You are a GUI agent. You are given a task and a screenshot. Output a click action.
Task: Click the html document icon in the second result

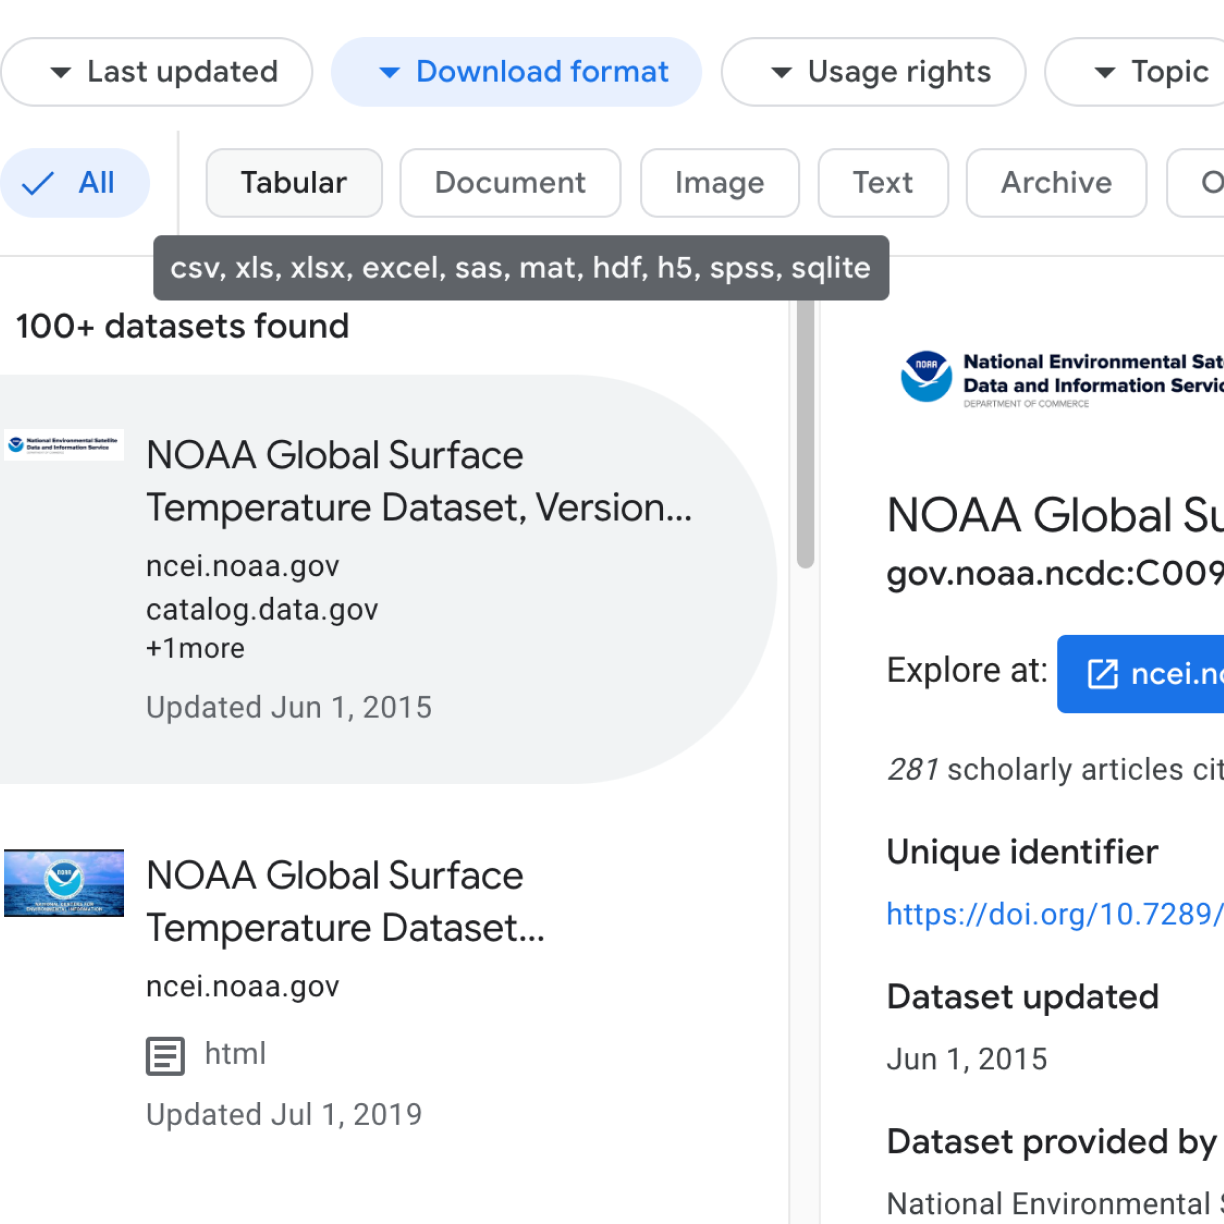pos(165,1056)
